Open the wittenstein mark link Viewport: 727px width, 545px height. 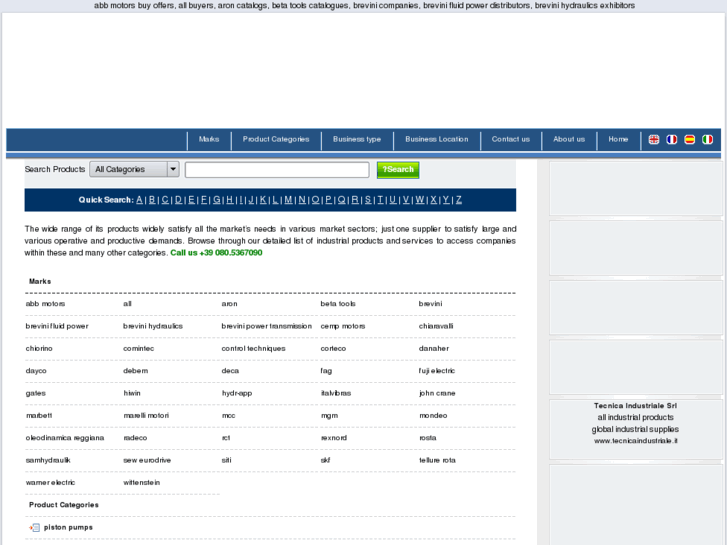[142, 482]
